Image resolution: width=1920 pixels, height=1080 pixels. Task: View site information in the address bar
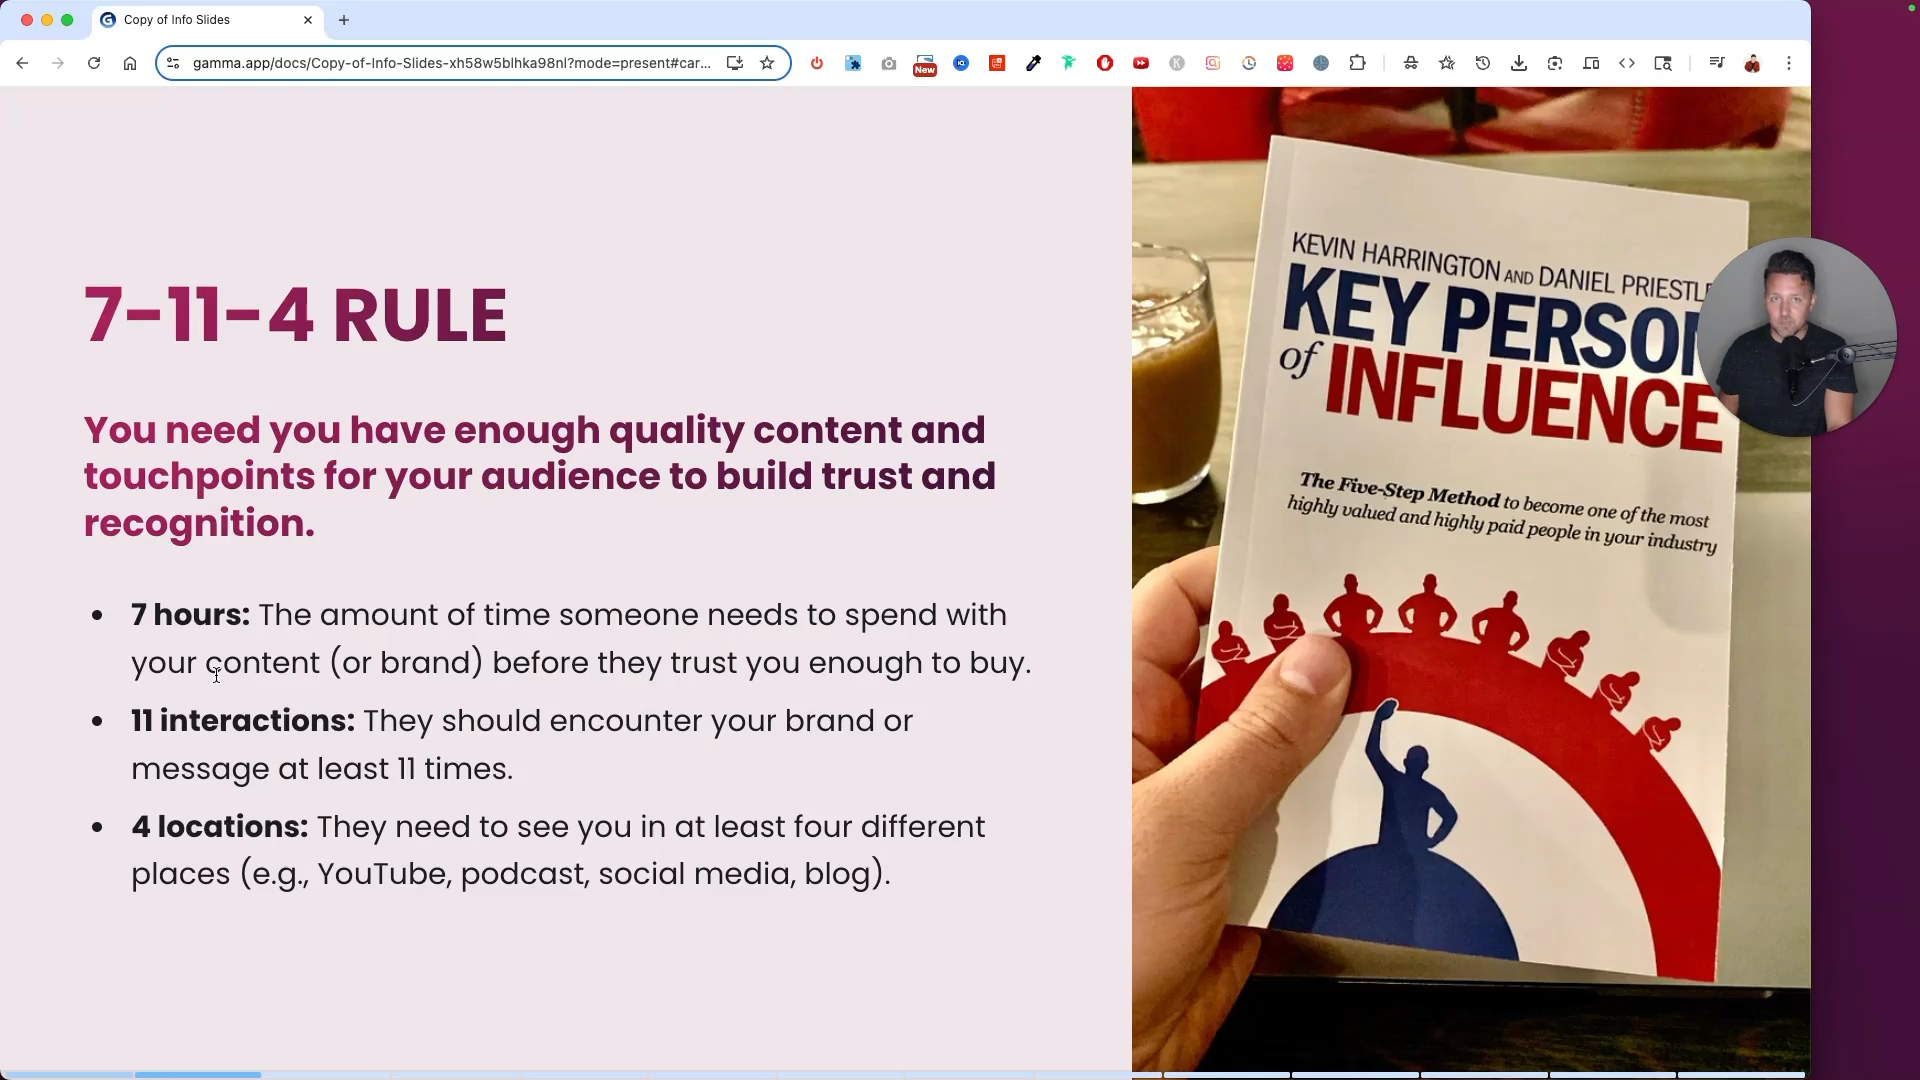pos(173,63)
